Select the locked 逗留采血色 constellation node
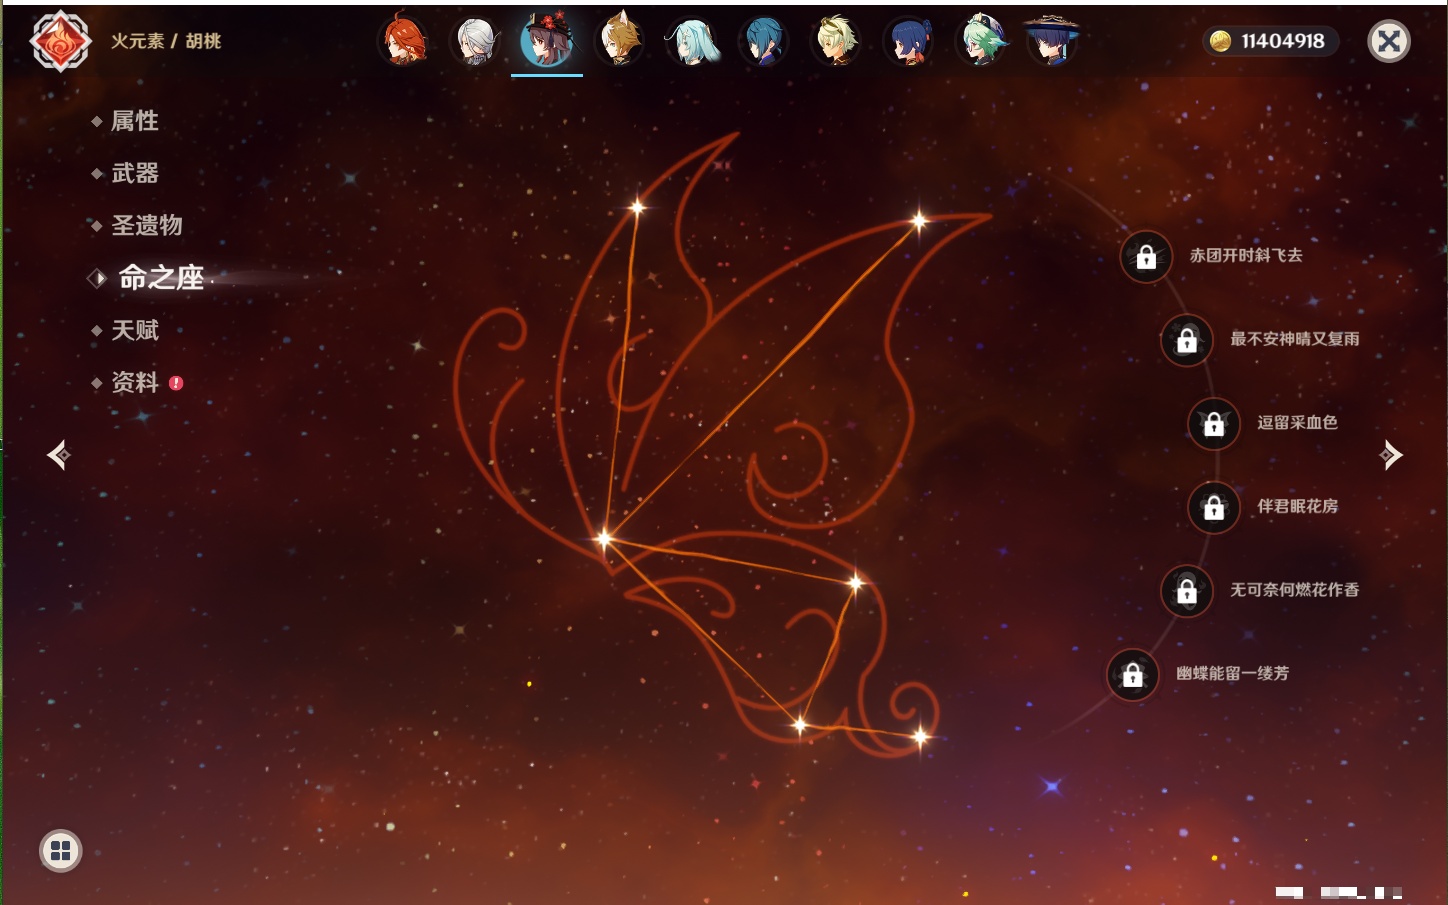The image size is (1448, 905). [1214, 424]
